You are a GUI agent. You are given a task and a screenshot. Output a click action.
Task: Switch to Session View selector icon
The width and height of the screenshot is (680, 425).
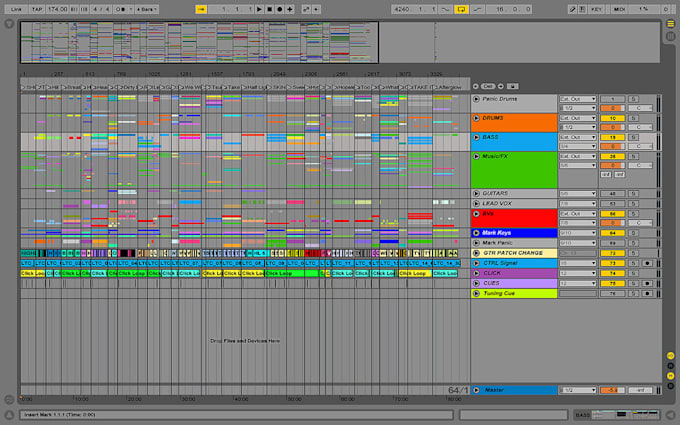click(670, 36)
